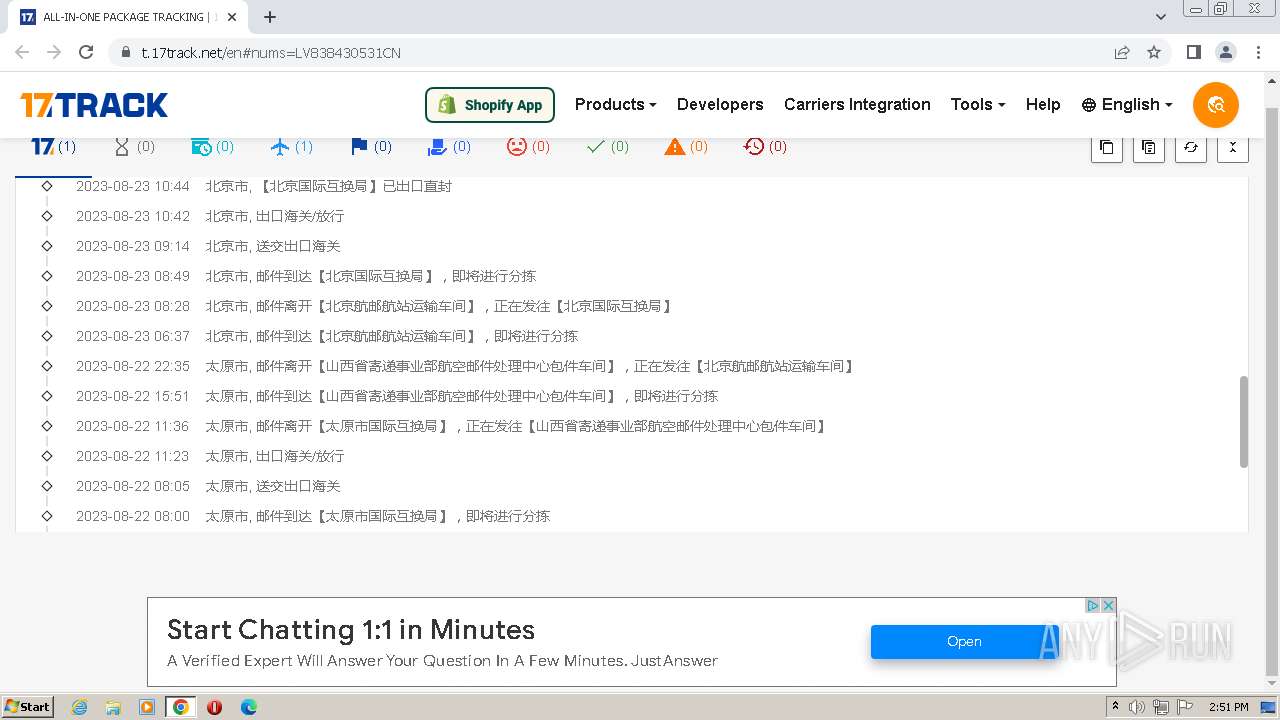Viewport: 1280px width, 720px height.
Task: Expand the Products dropdown menu
Action: click(x=615, y=104)
